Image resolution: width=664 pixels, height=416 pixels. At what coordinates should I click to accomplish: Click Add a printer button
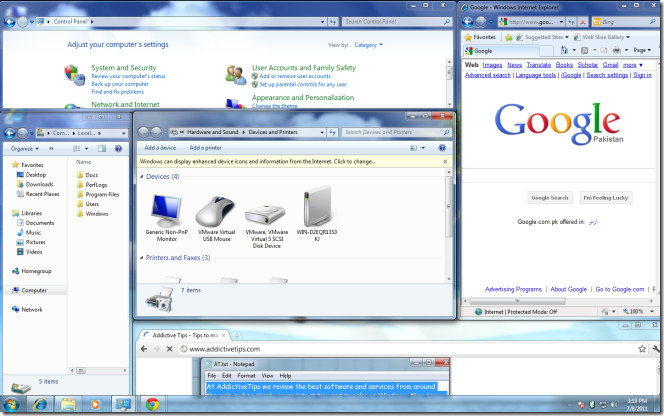pyautogui.click(x=205, y=148)
